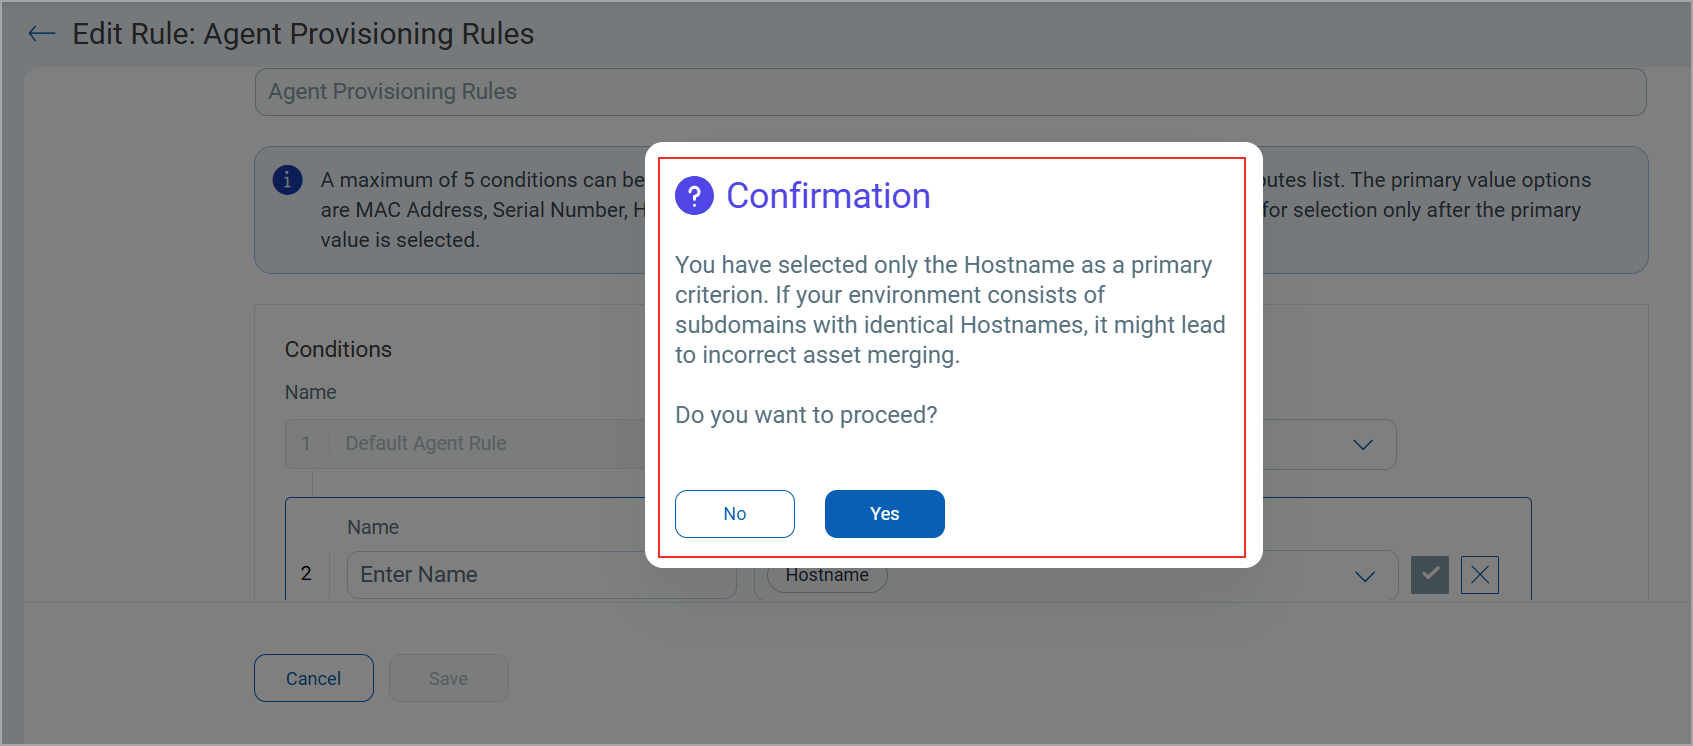Click the back arrow next to Edit Rule
Image resolution: width=1693 pixels, height=746 pixels.
[x=42, y=34]
